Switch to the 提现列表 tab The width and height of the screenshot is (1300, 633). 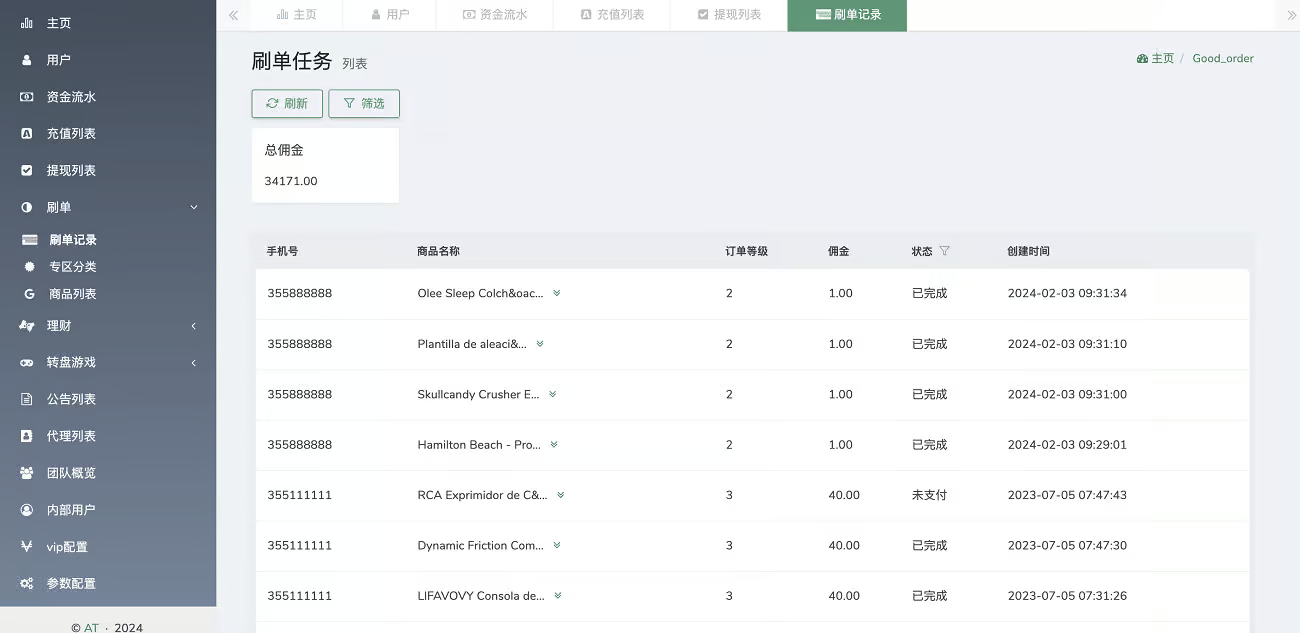[729, 15]
